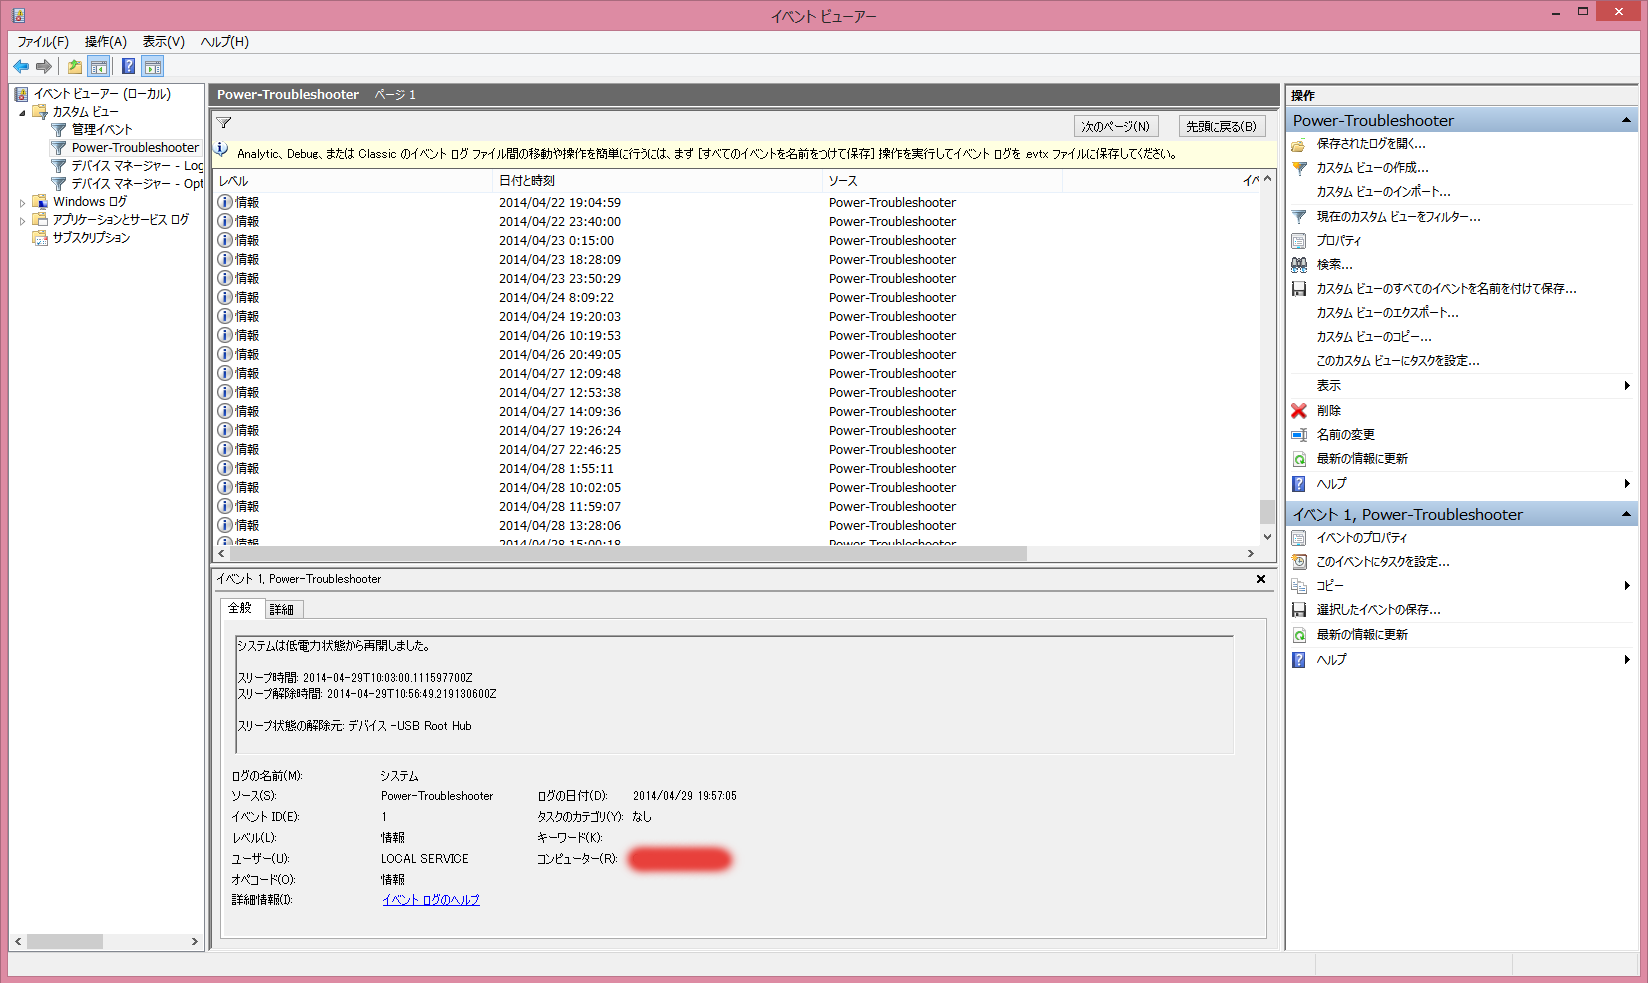Click the blue help toolbar icon

(x=128, y=67)
